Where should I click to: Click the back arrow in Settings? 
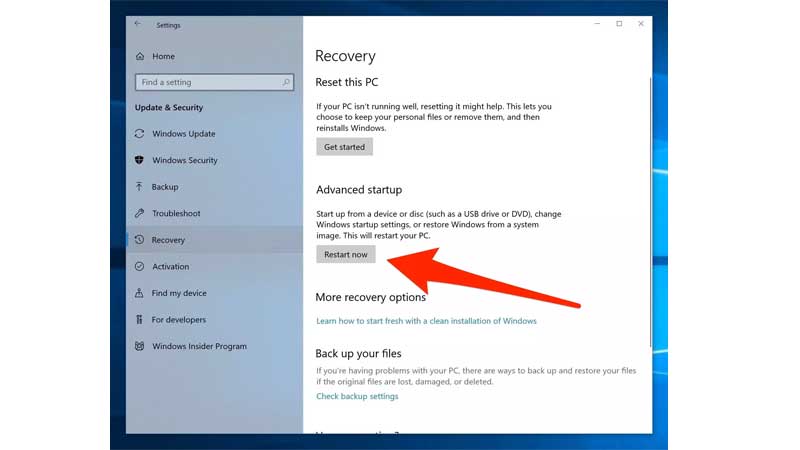click(138, 24)
